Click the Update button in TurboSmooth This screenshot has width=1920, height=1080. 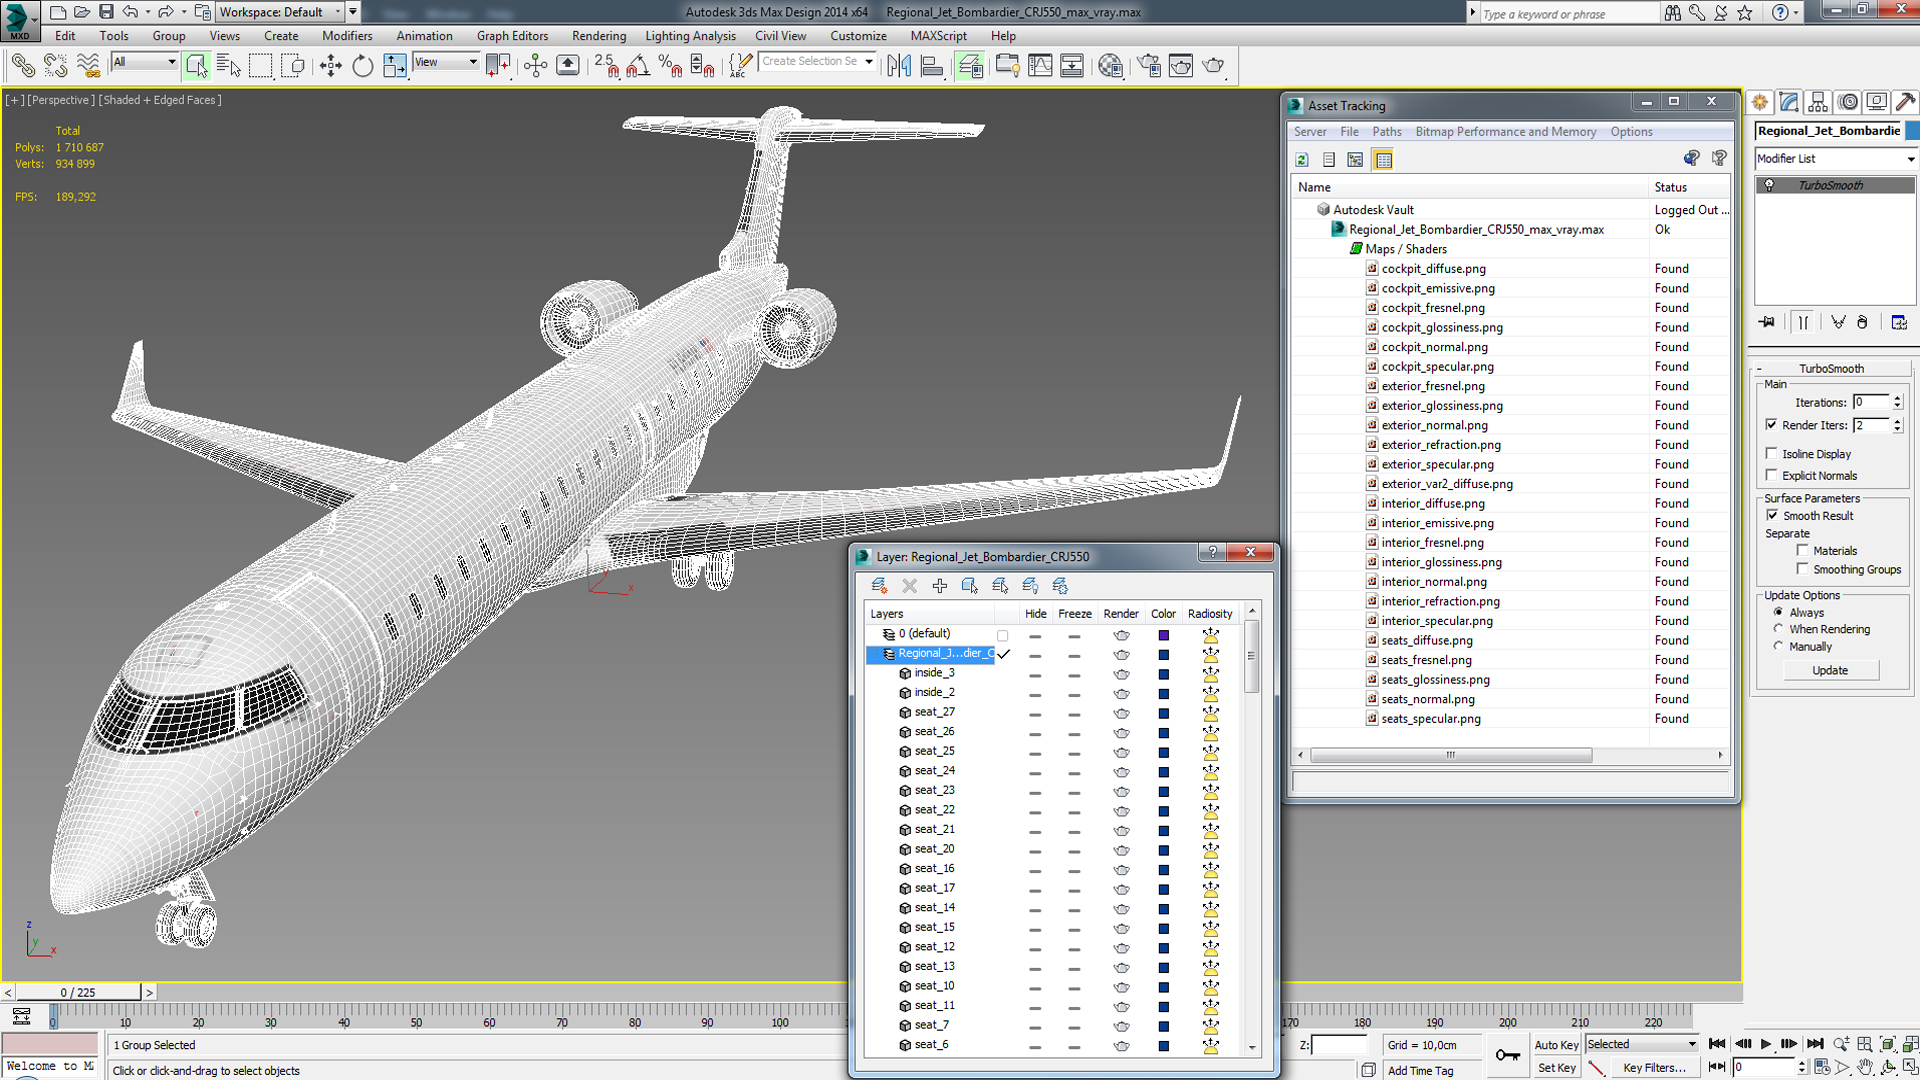pos(1830,671)
